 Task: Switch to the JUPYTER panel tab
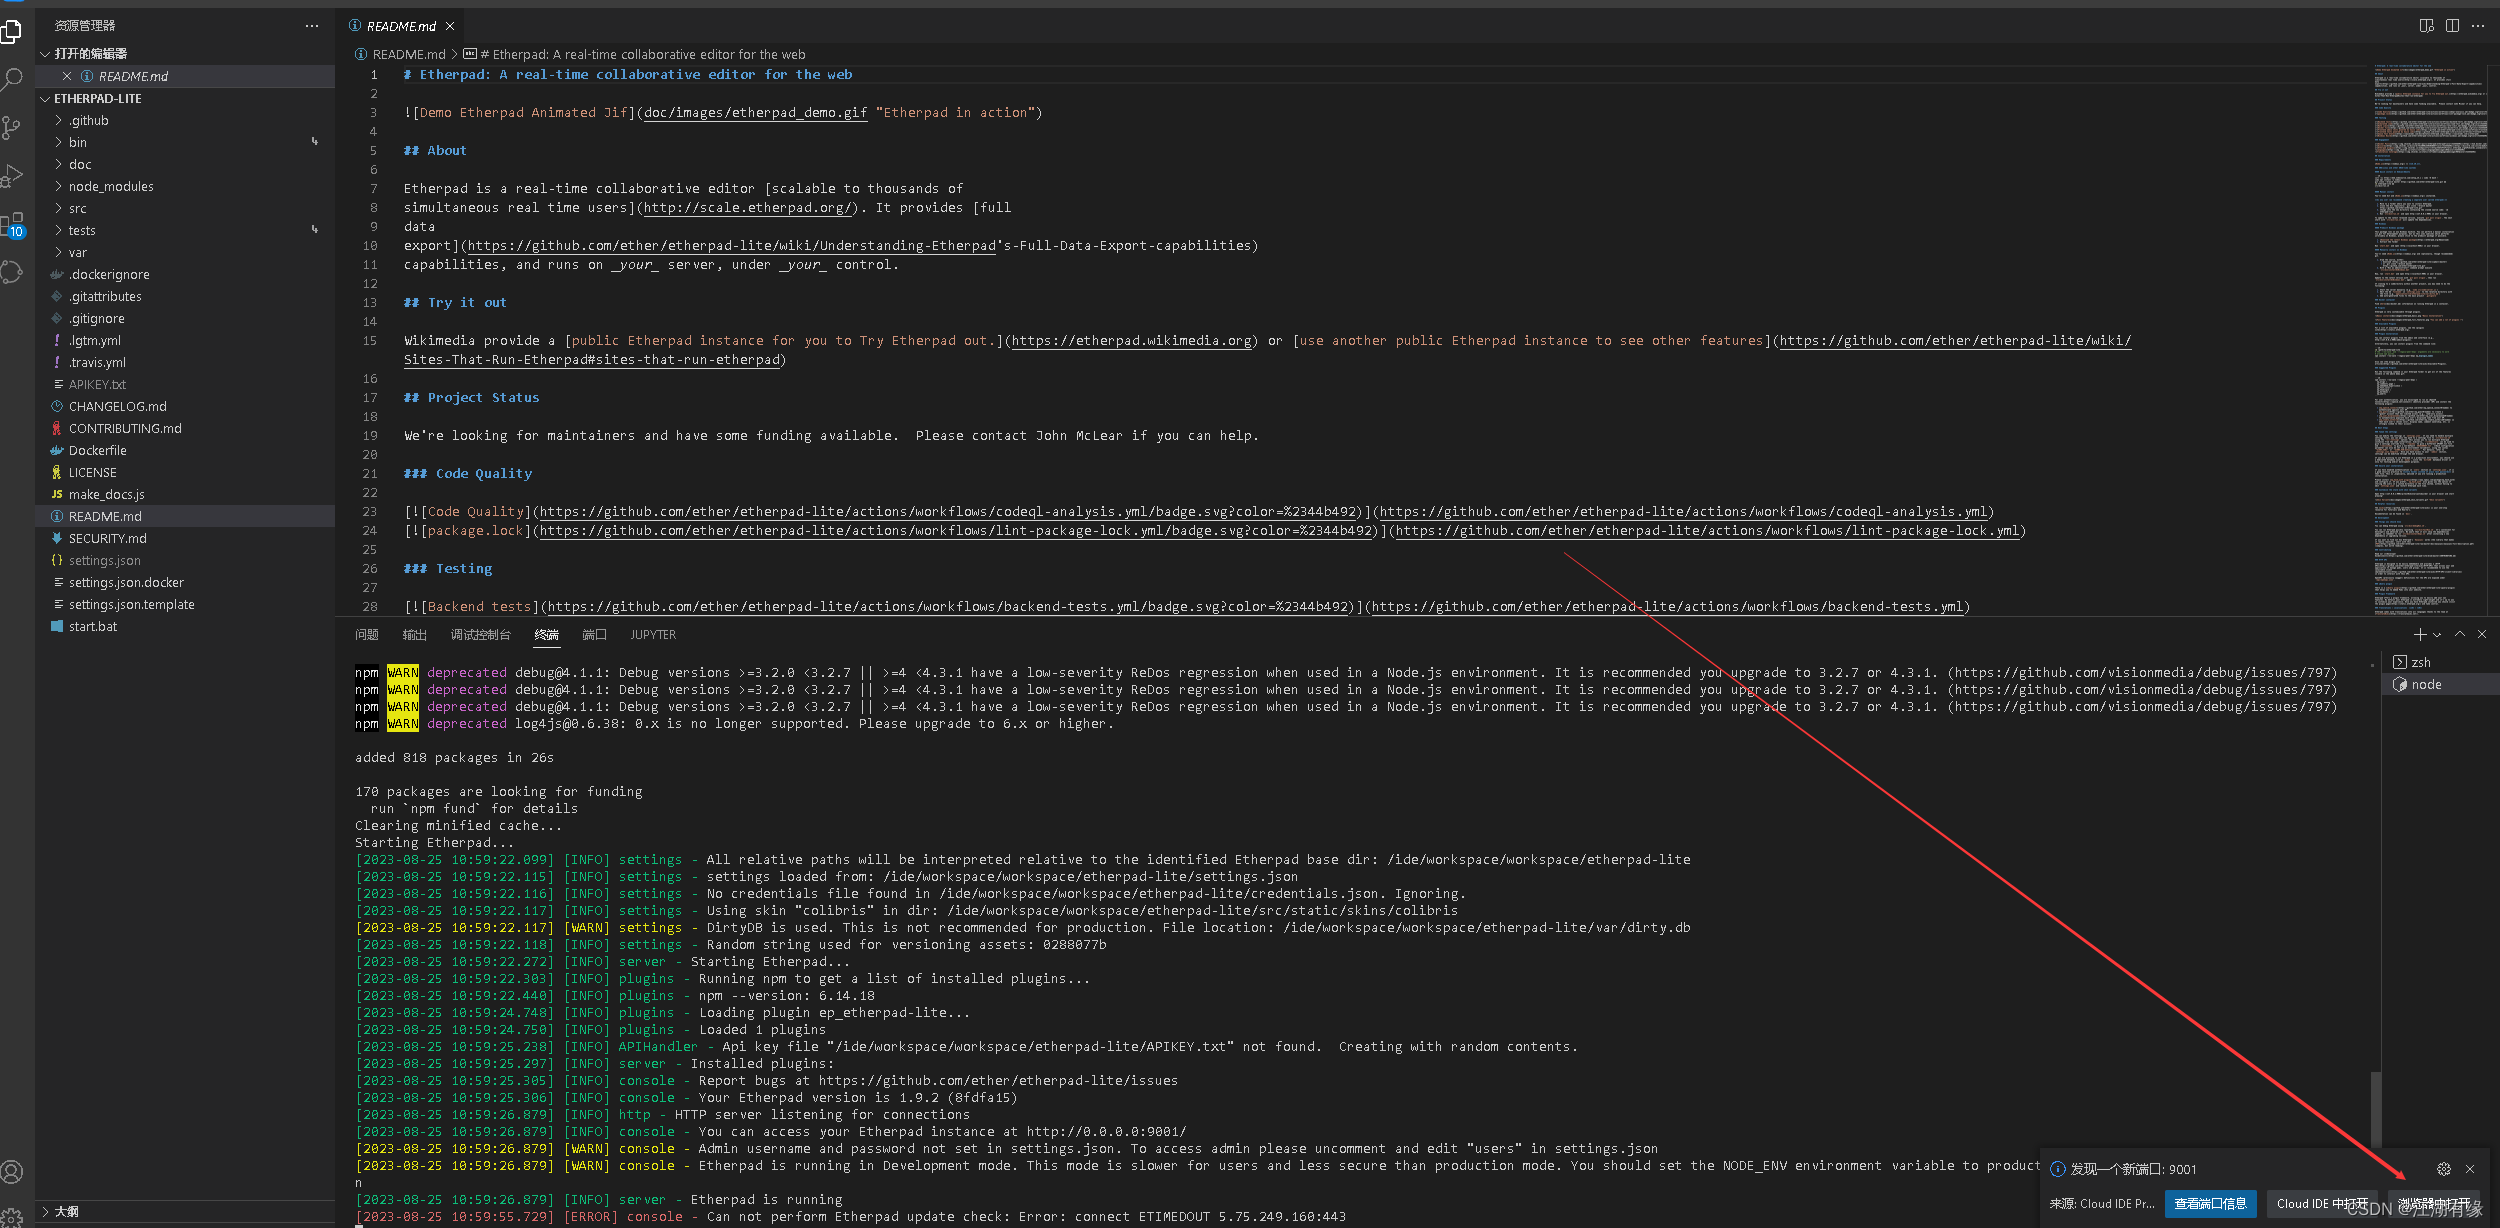coord(653,635)
